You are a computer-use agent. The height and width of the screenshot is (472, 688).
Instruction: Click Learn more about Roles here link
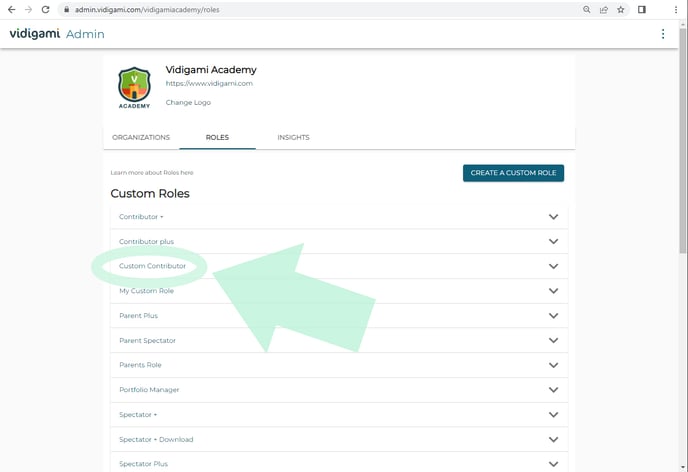(152, 172)
